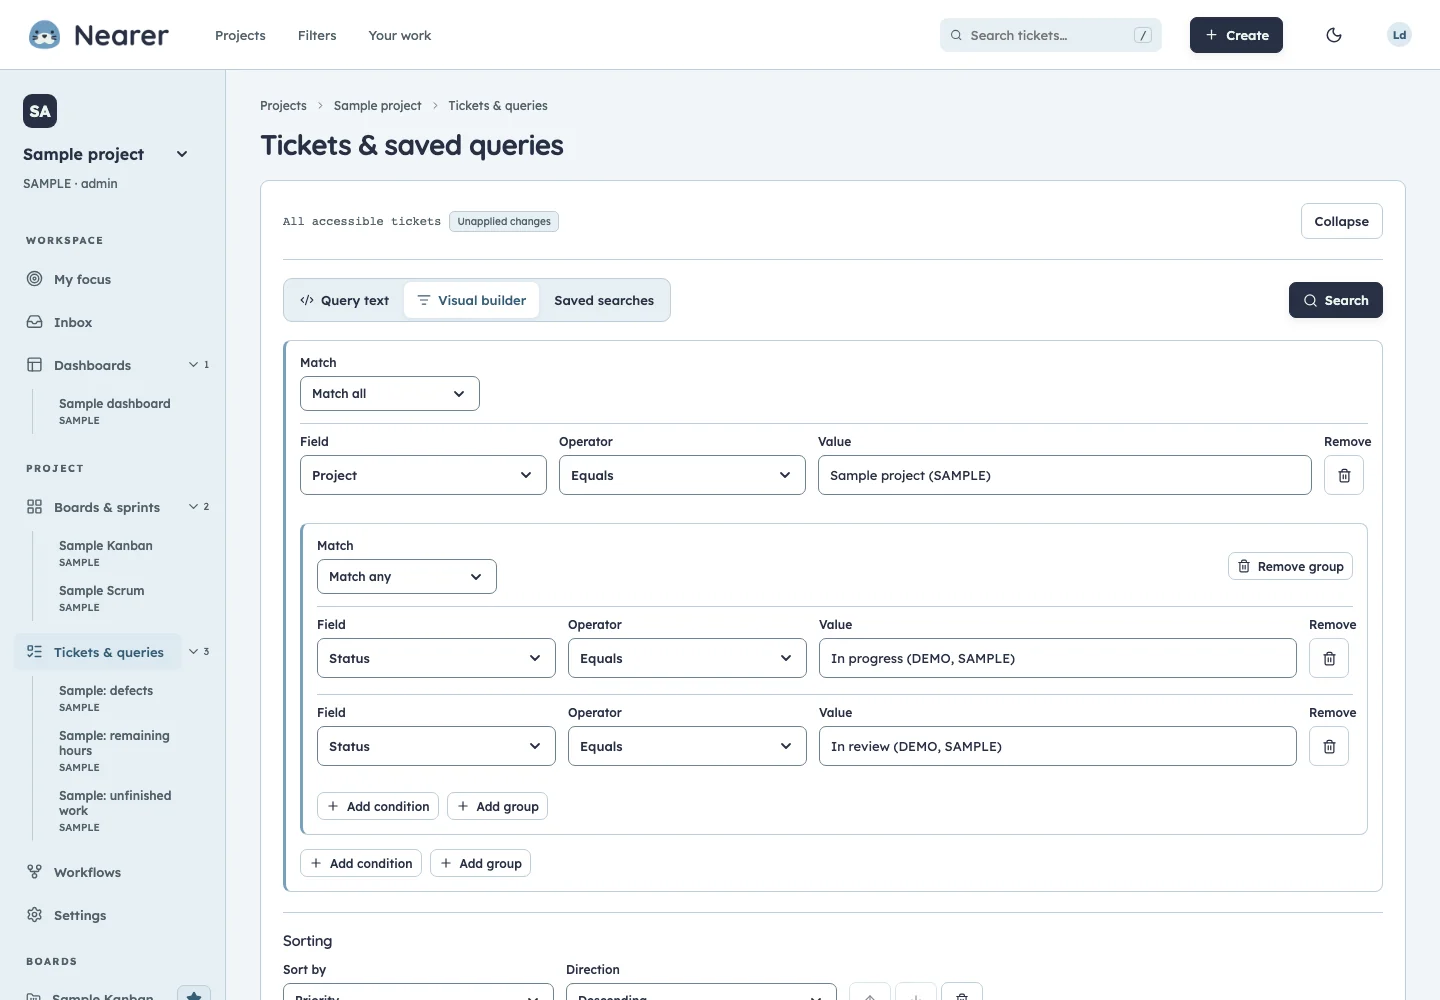Toggle dark mode with the moon icon
Viewport: 1440px width, 1000px height.
tap(1334, 35)
